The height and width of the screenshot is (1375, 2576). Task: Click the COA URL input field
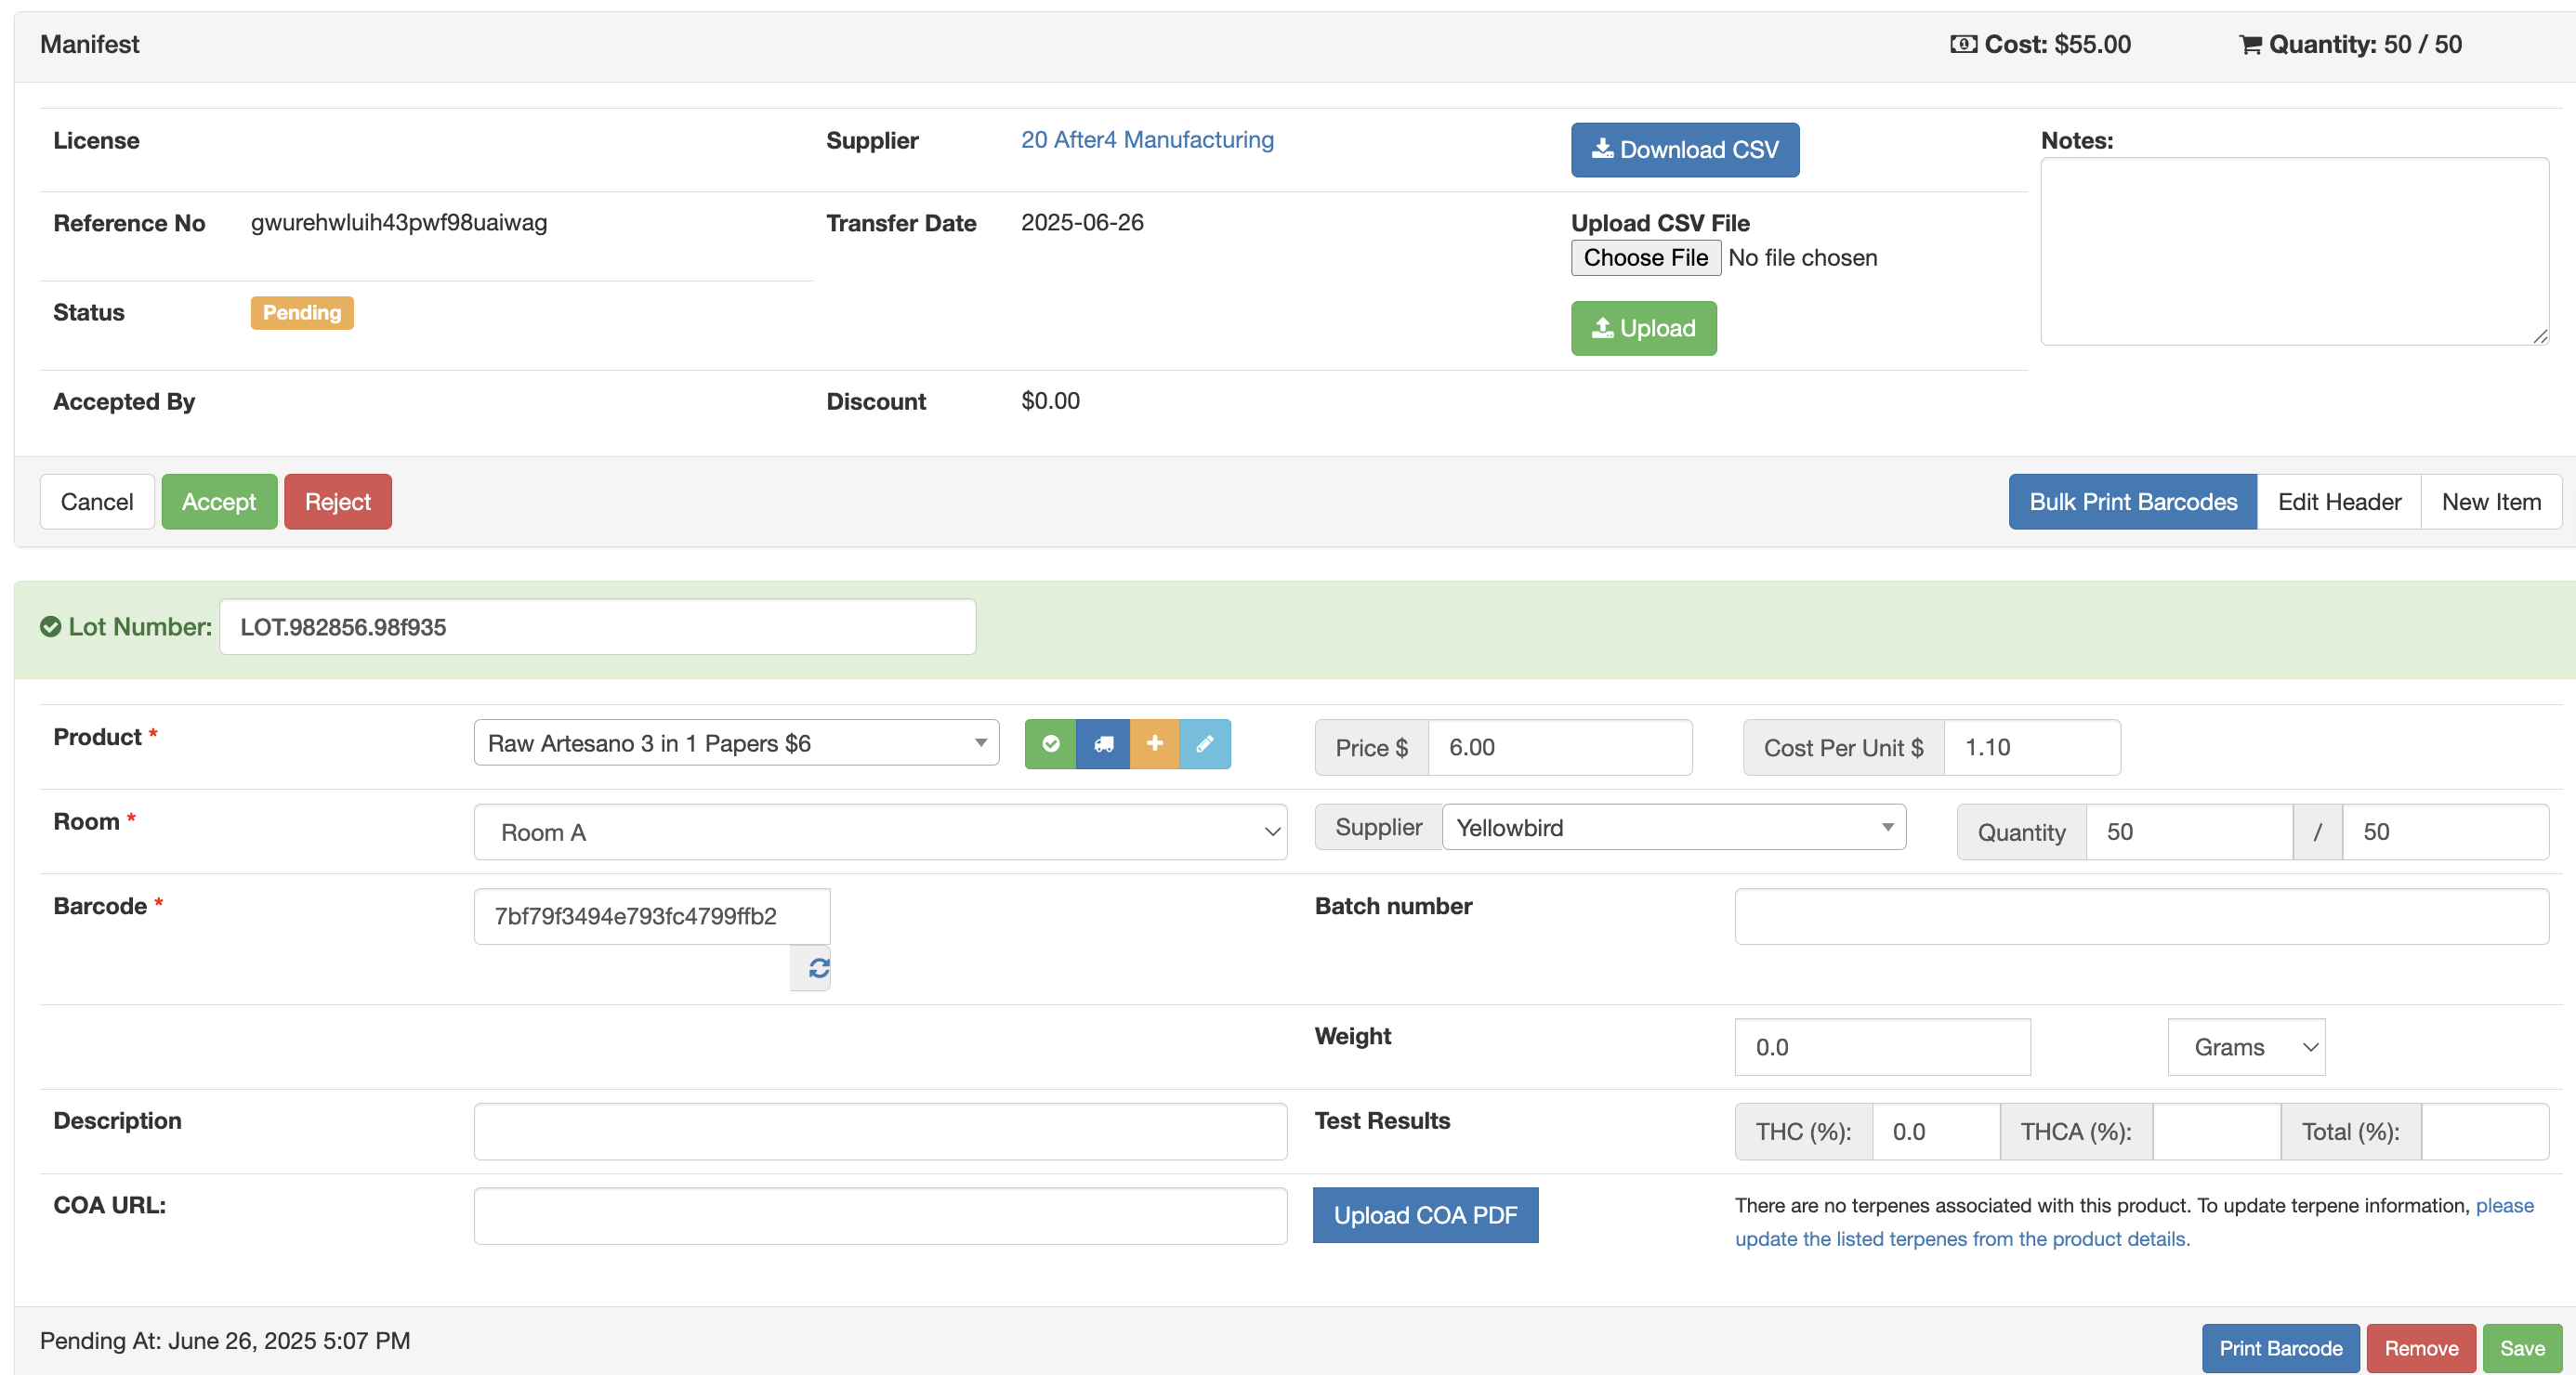(880, 1216)
